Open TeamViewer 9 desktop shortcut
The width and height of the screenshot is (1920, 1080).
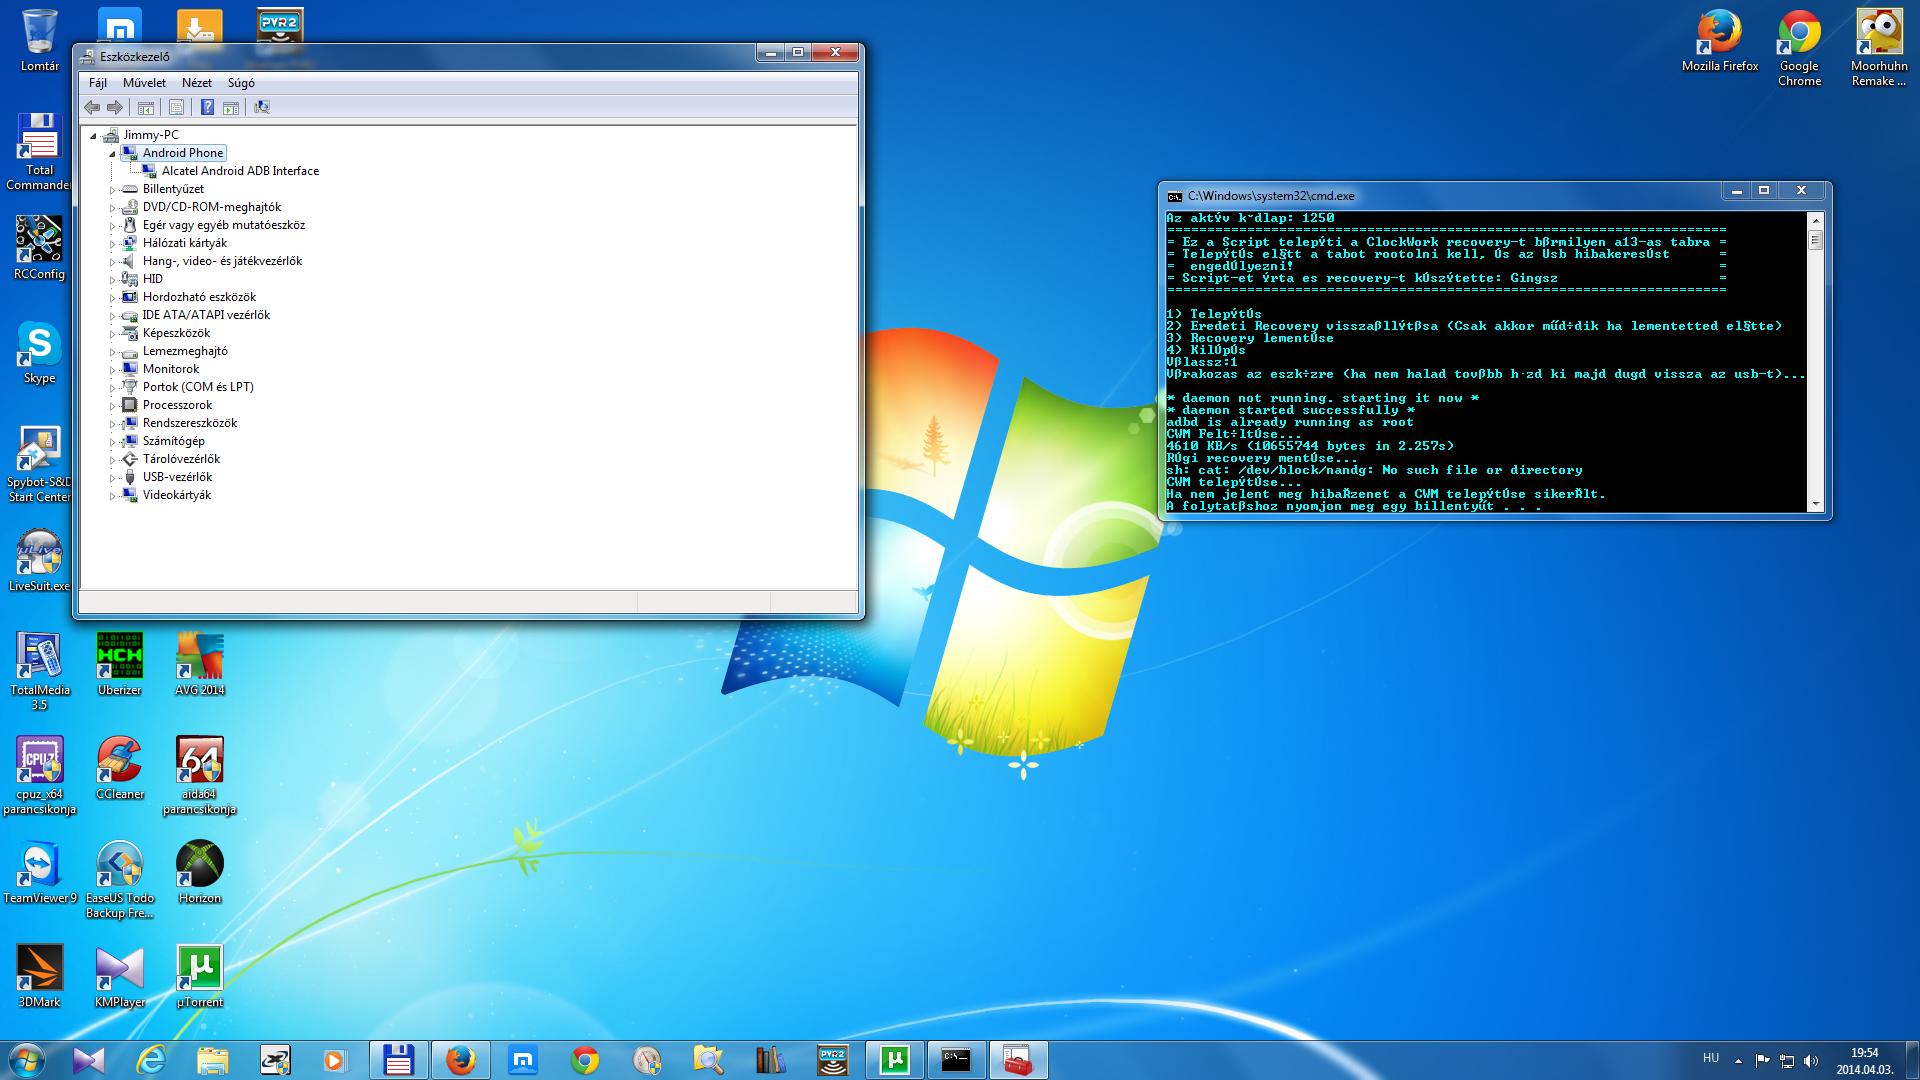tap(39, 872)
